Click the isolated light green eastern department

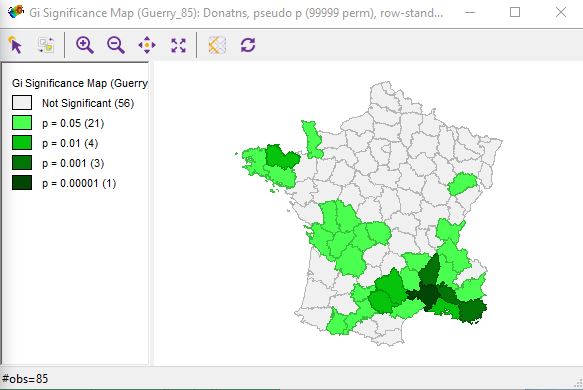pyautogui.click(x=462, y=183)
